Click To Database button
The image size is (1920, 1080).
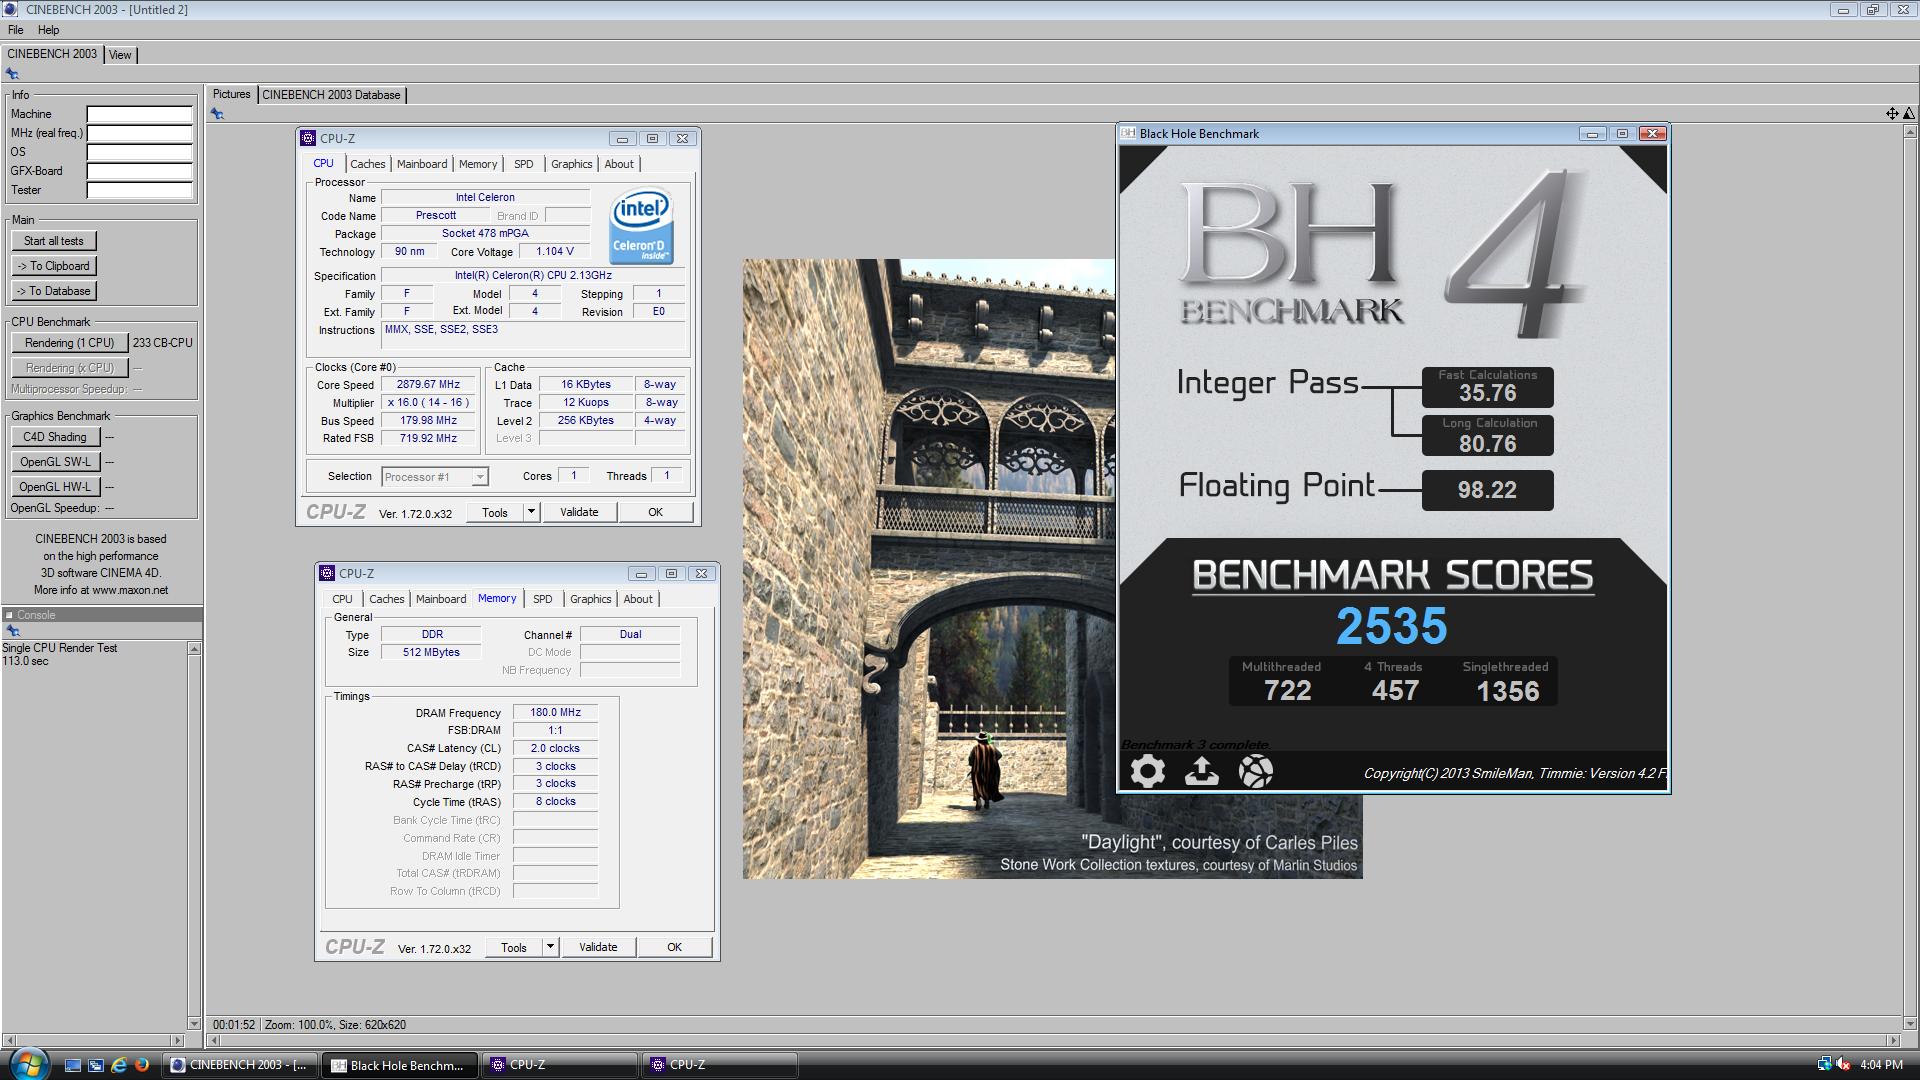(x=54, y=291)
